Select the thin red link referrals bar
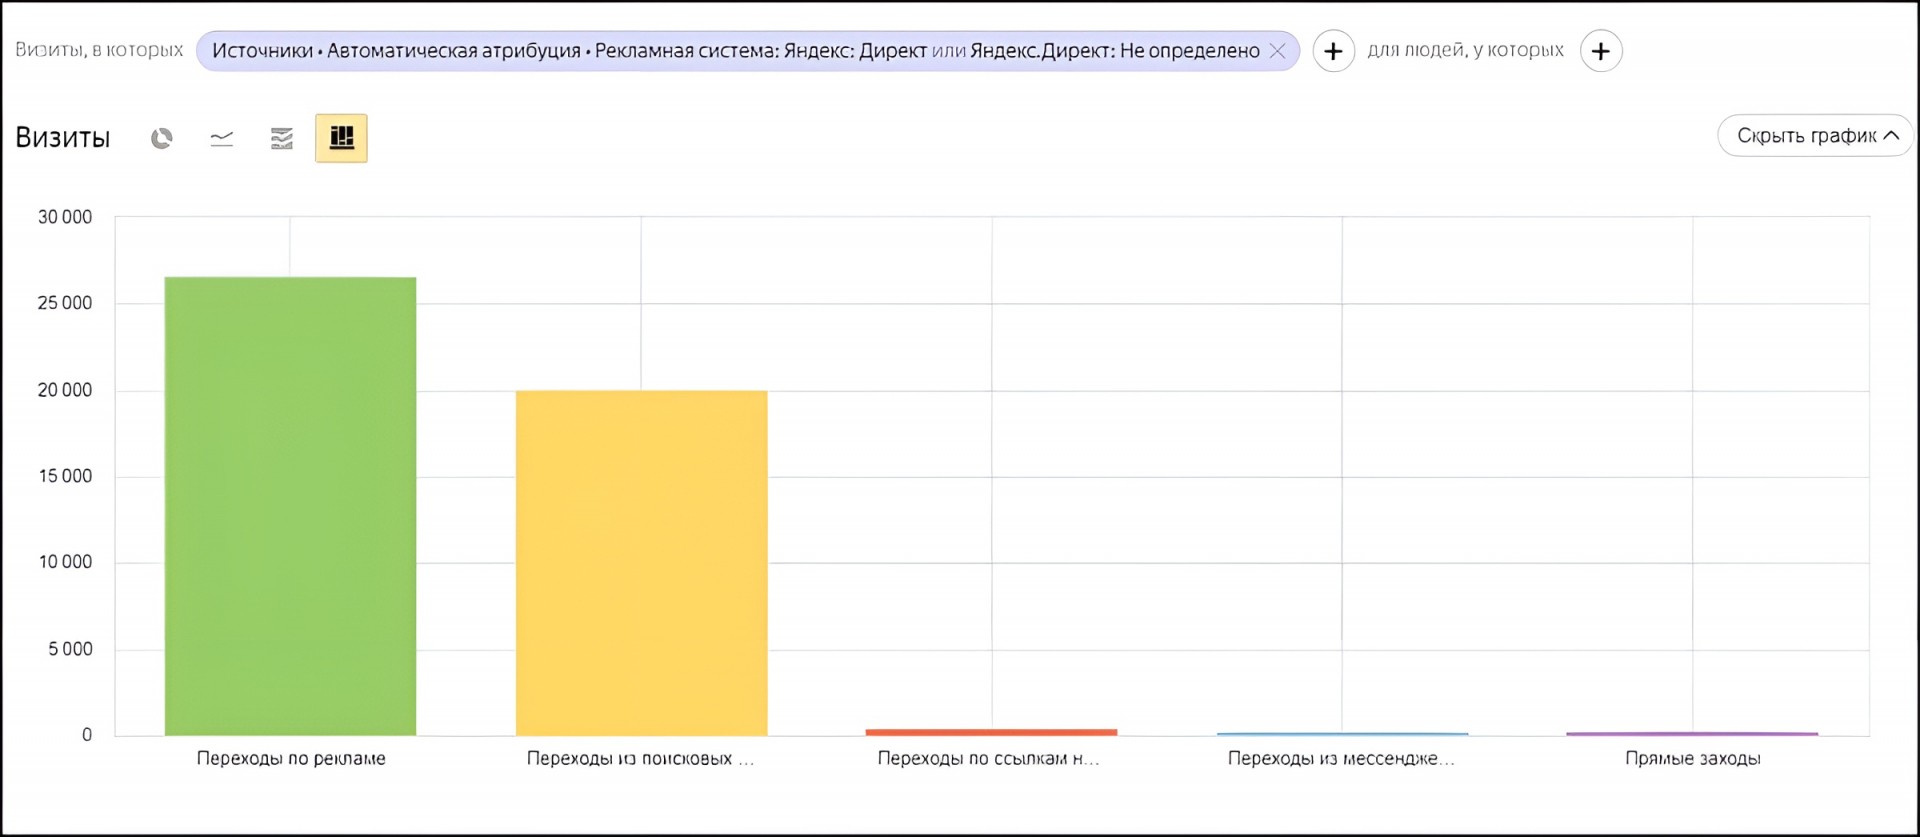This screenshot has width=1920, height=837. click(991, 732)
